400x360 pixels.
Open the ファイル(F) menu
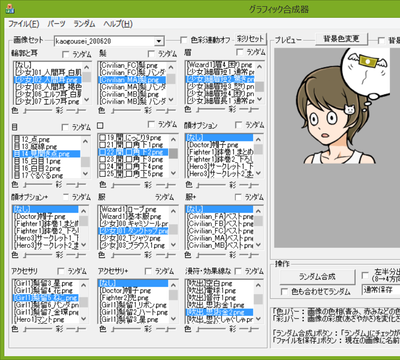(24, 24)
